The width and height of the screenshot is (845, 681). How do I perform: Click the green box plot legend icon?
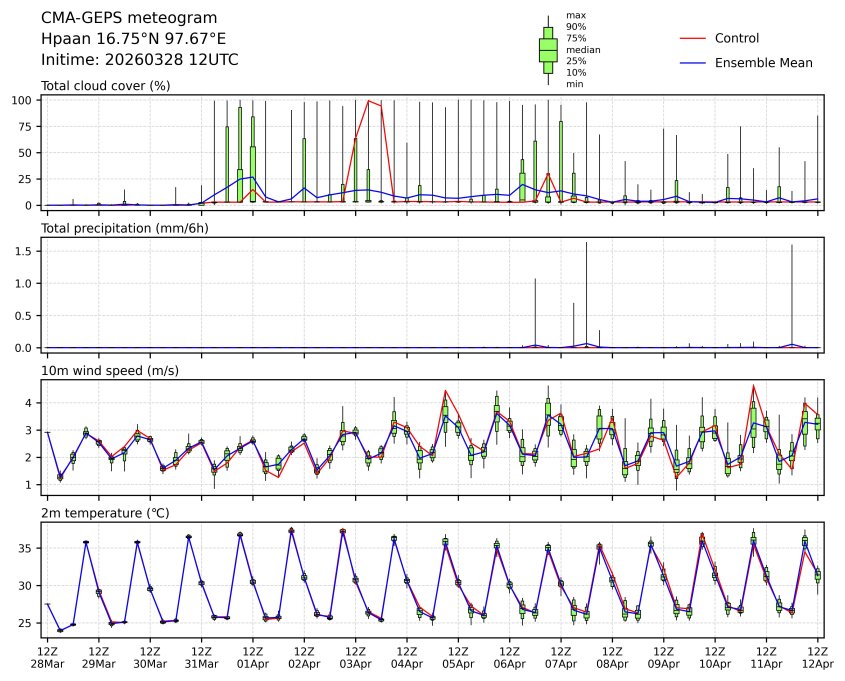(548, 49)
